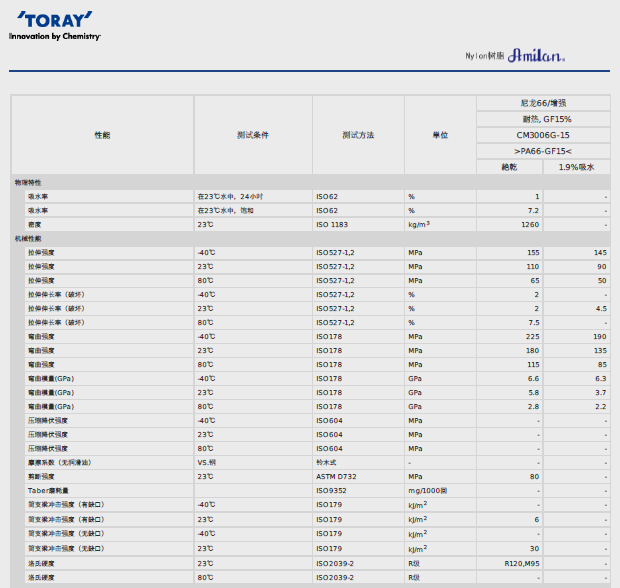This screenshot has height=588, width=620.
Task: Click the 1.9%吸水 column header
Action: (576, 167)
